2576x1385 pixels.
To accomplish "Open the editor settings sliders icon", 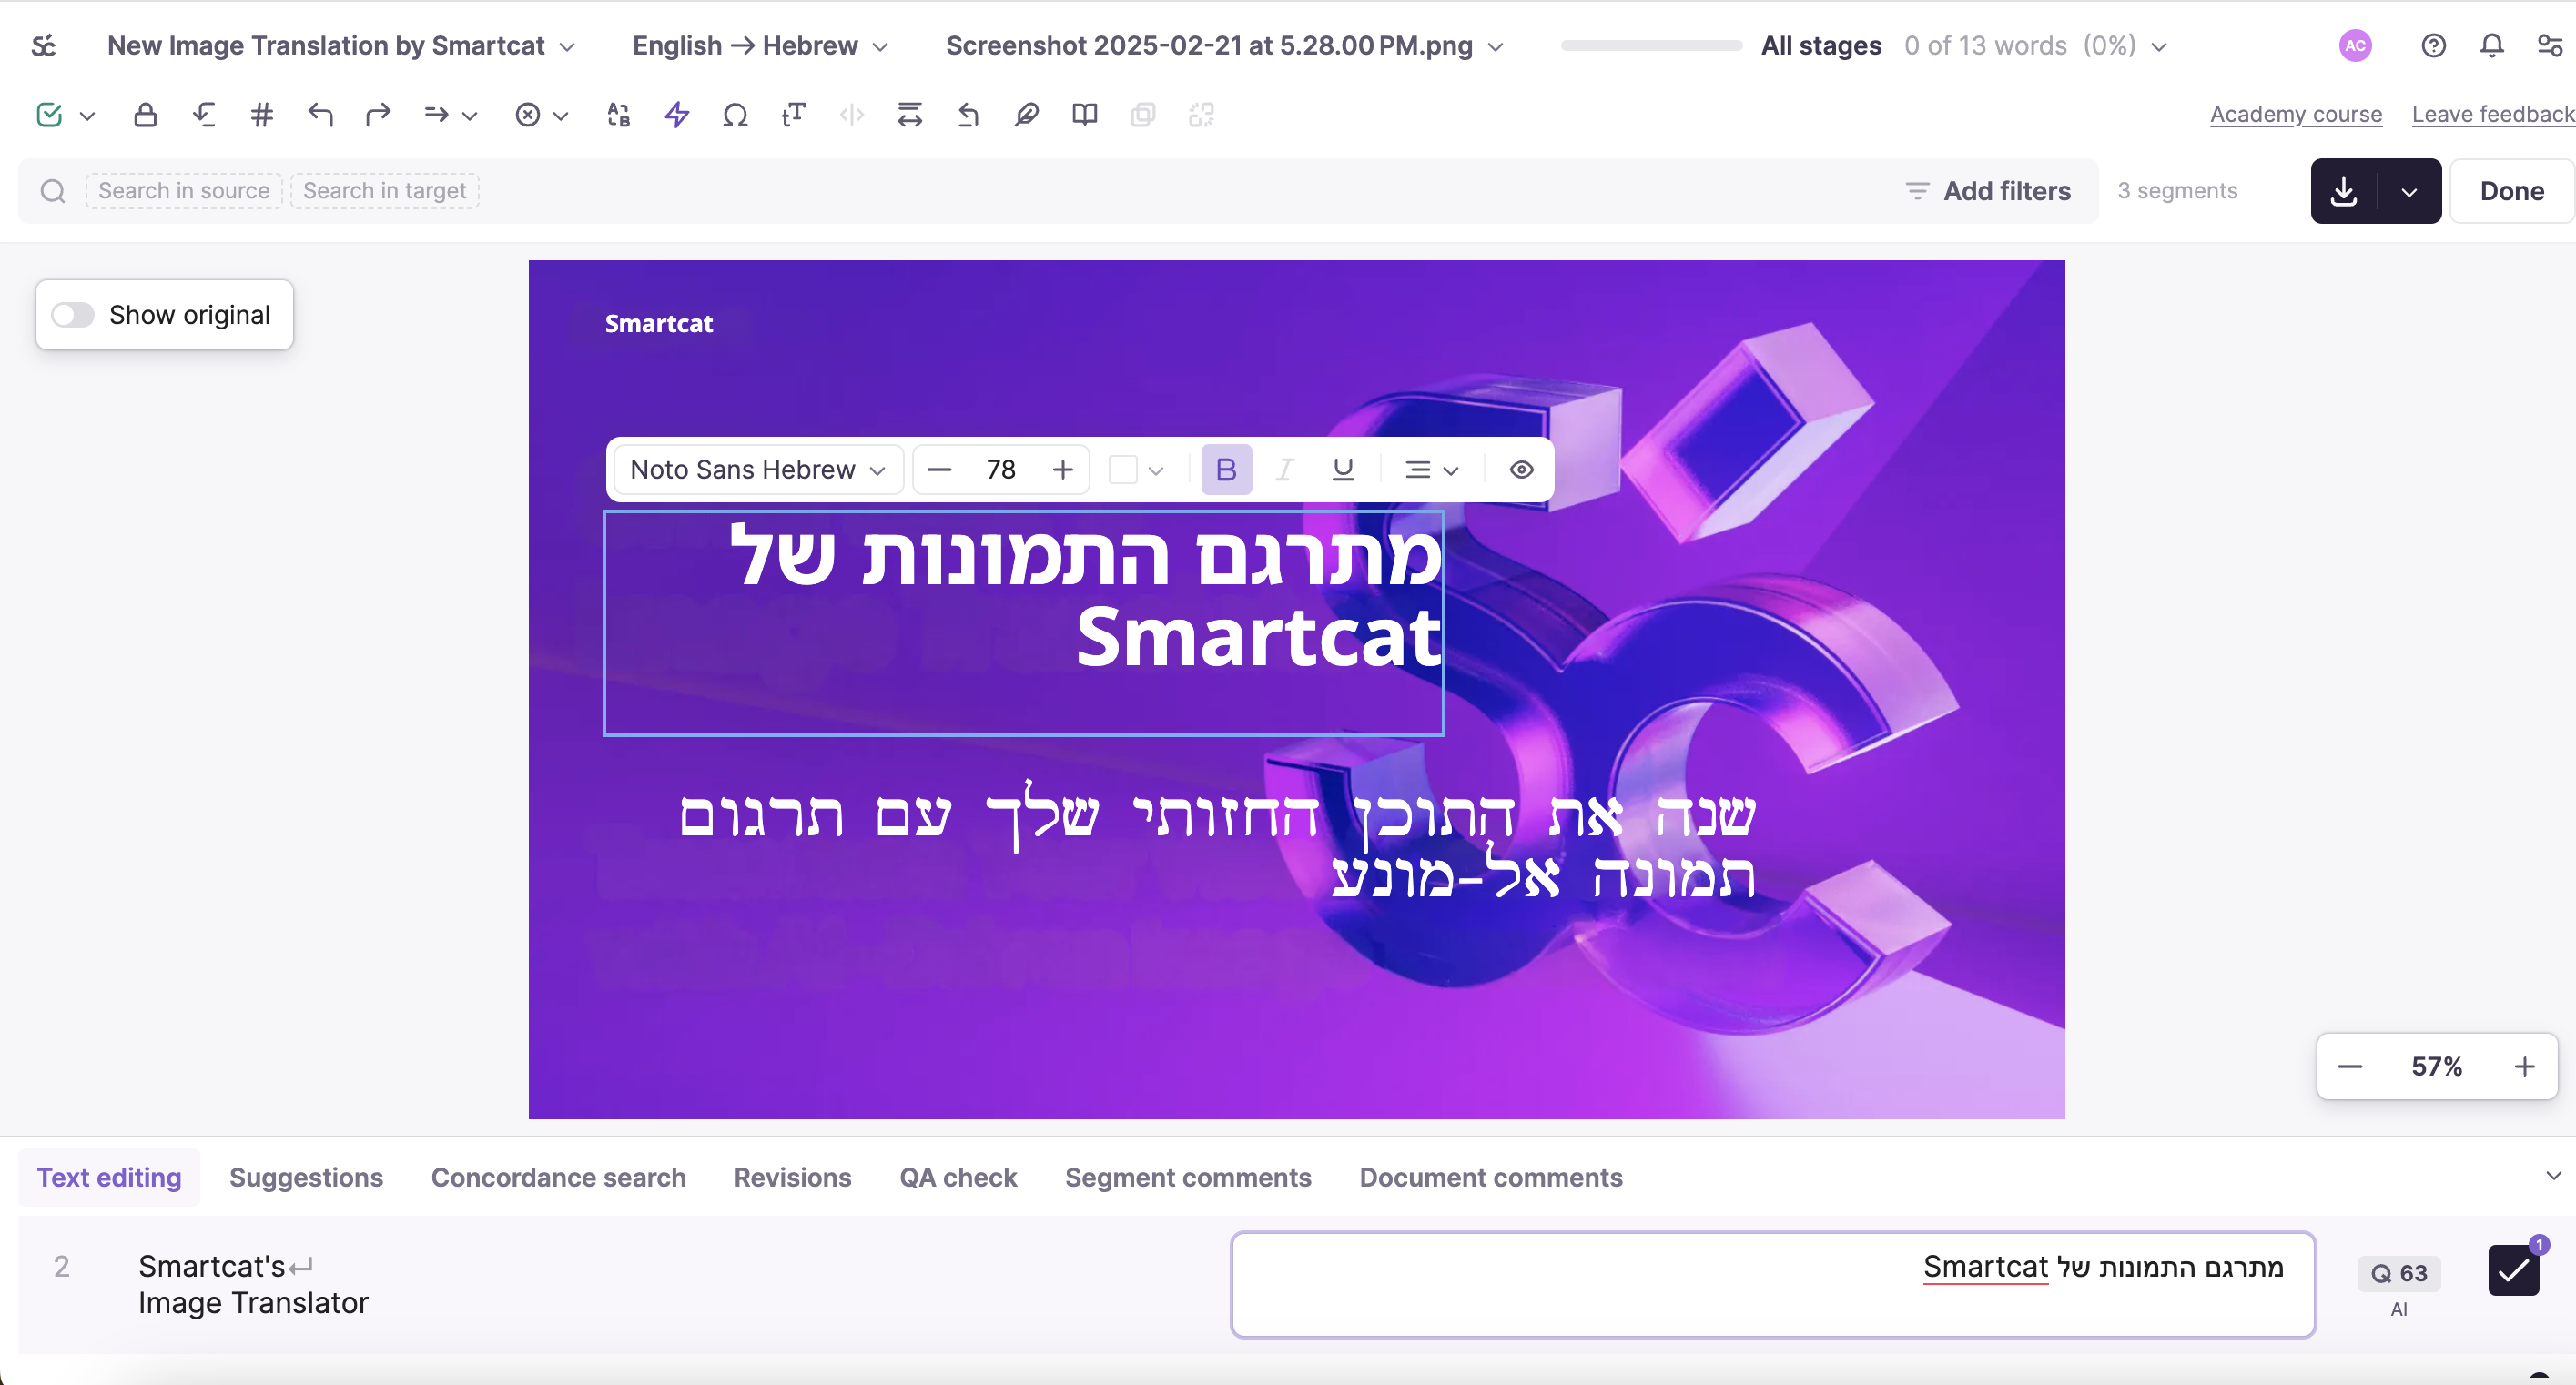I will click(x=2550, y=46).
